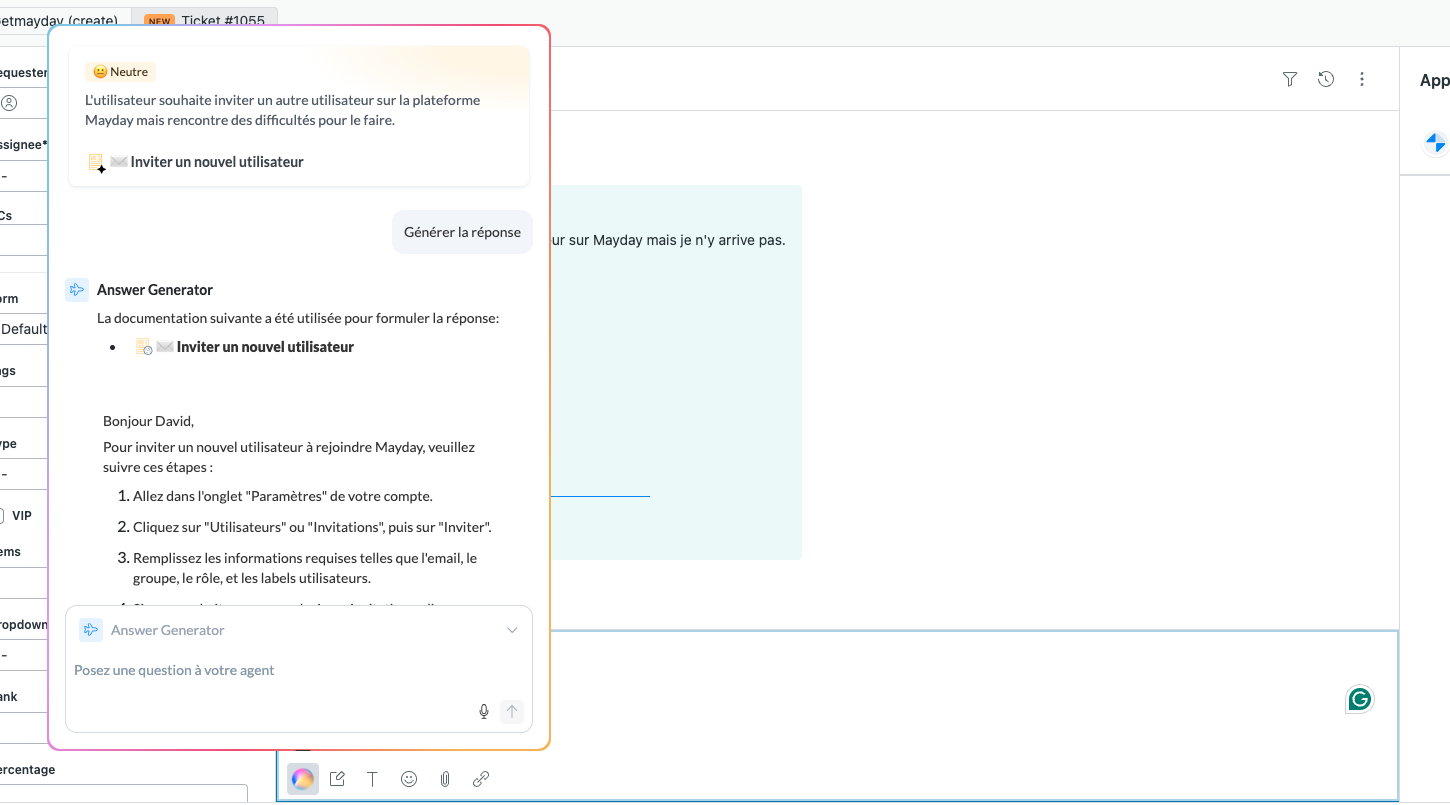
Task: Open the Form dropdown showing Default
Action: (x=24, y=329)
